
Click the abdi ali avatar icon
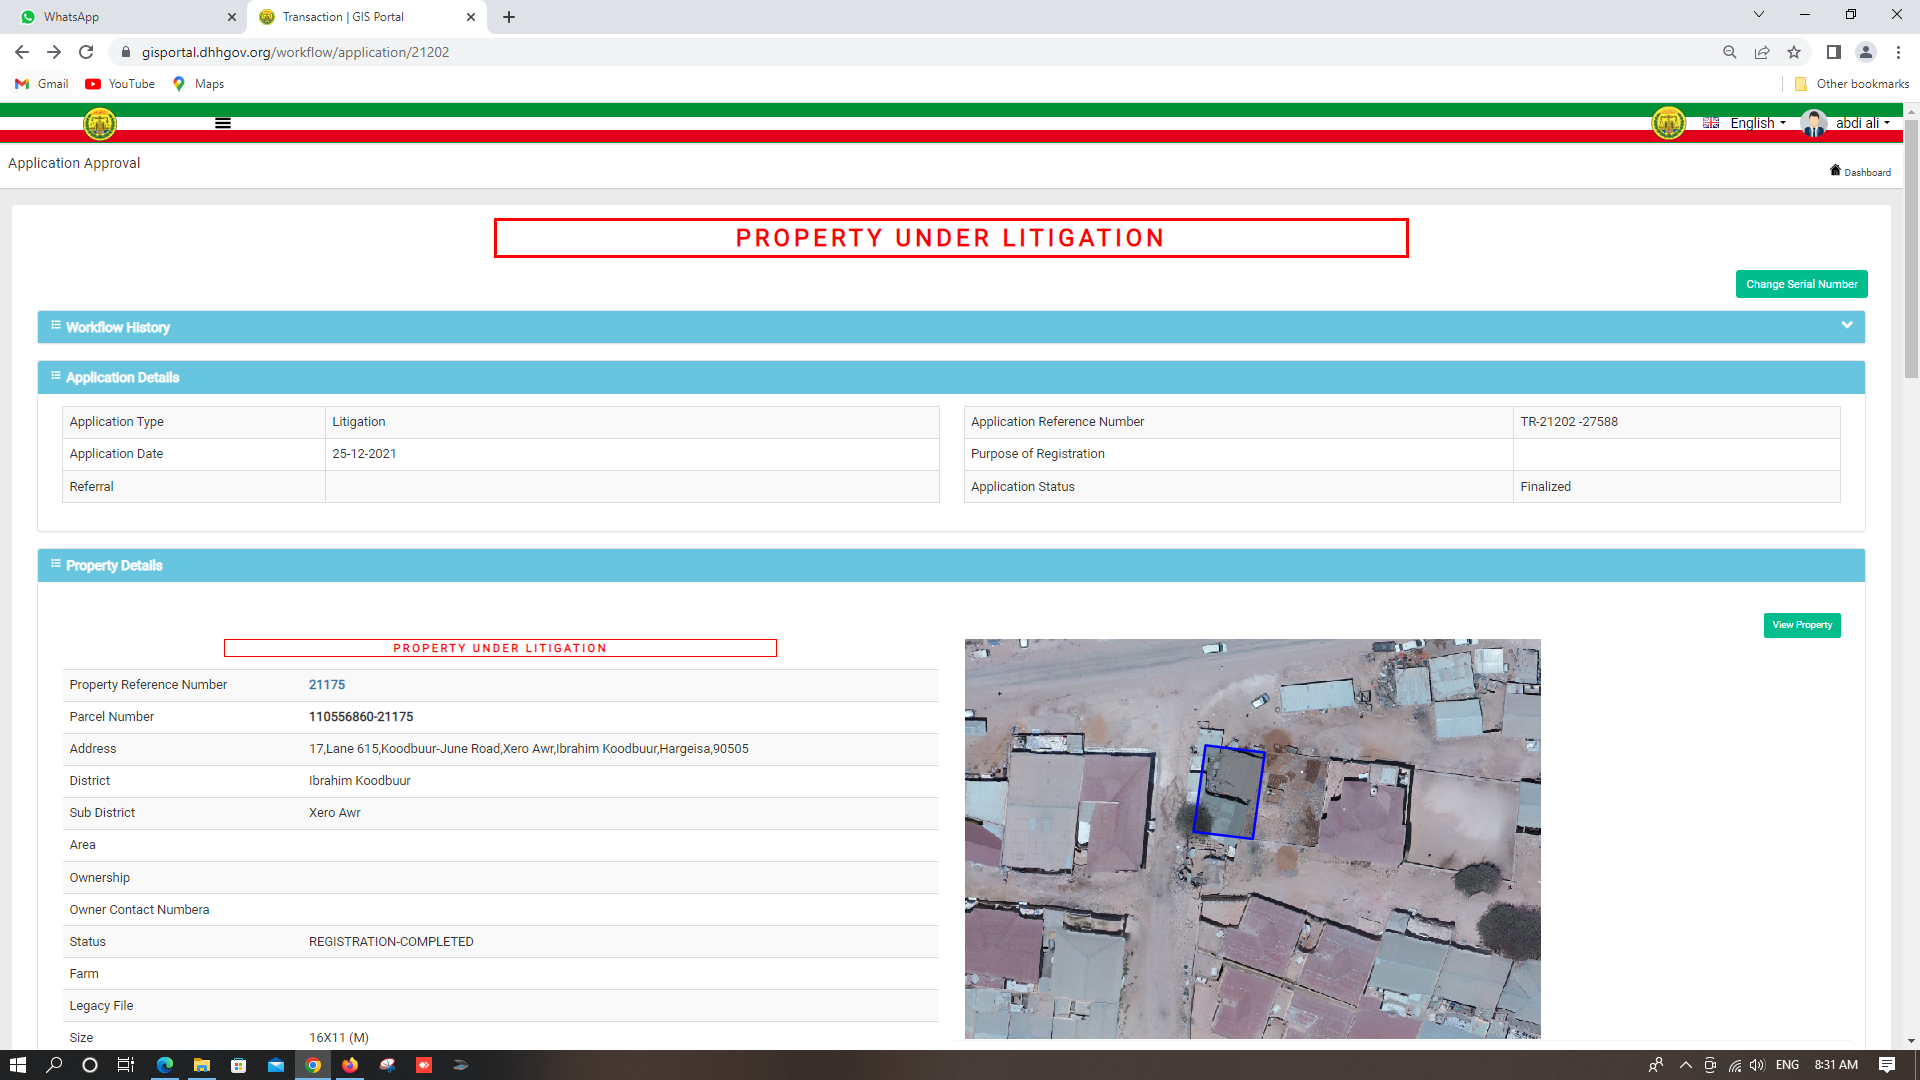[x=1814, y=123]
